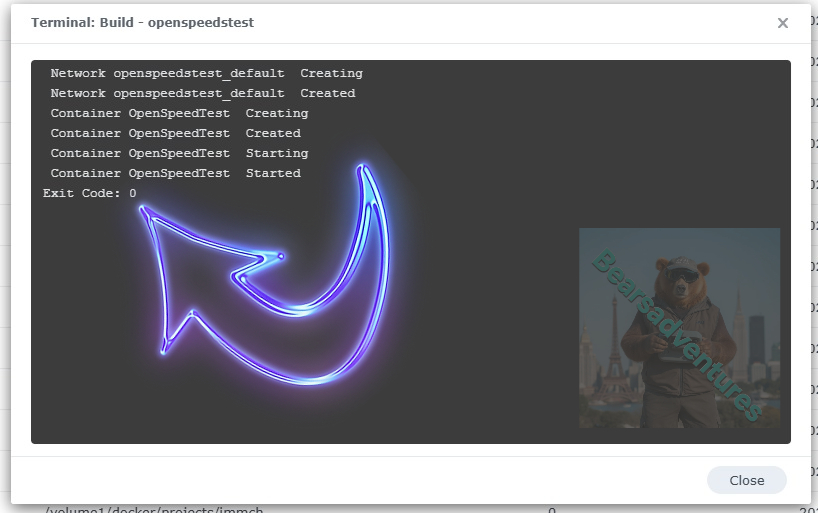Click the dialog footer left of Close
818x513 pixels.
pyautogui.click(x=400, y=480)
